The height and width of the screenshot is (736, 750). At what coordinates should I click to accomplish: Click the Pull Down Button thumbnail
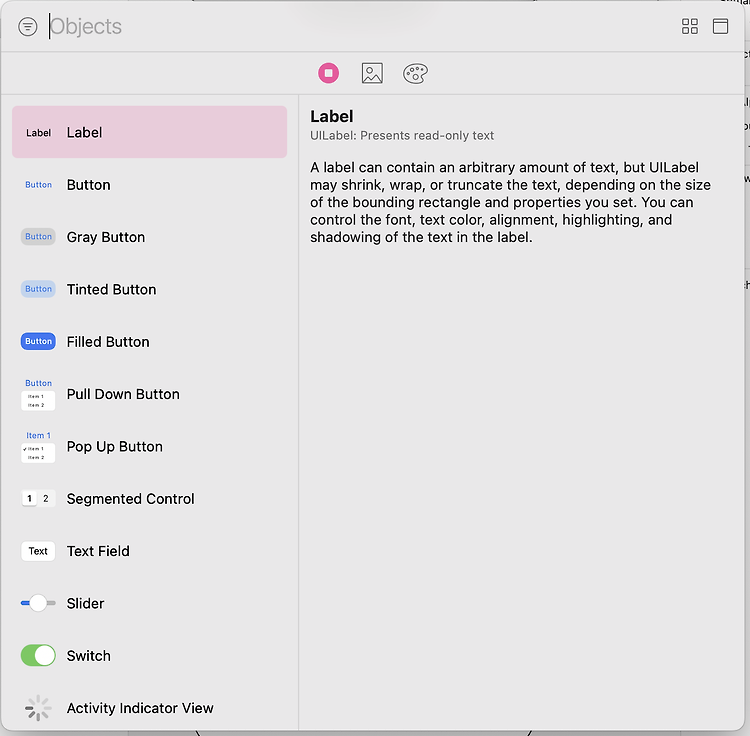tap(38, 394)
